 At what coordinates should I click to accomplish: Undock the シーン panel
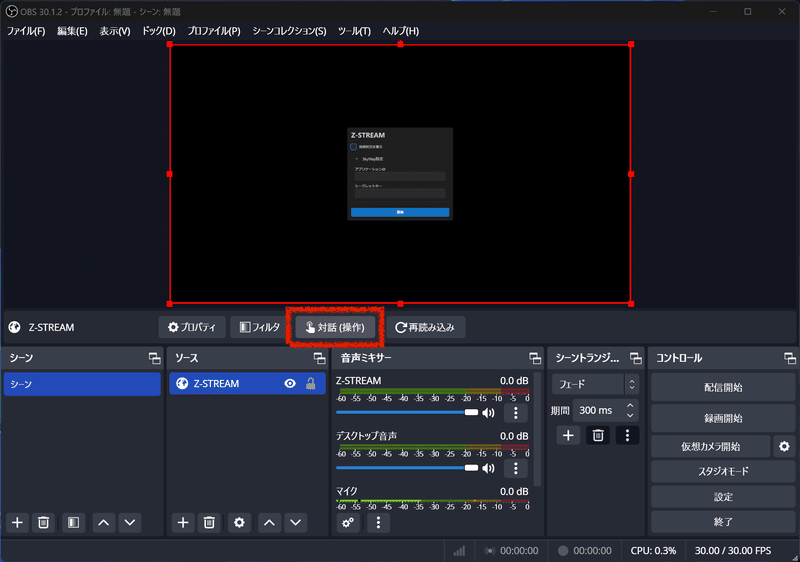coord(154,359)
